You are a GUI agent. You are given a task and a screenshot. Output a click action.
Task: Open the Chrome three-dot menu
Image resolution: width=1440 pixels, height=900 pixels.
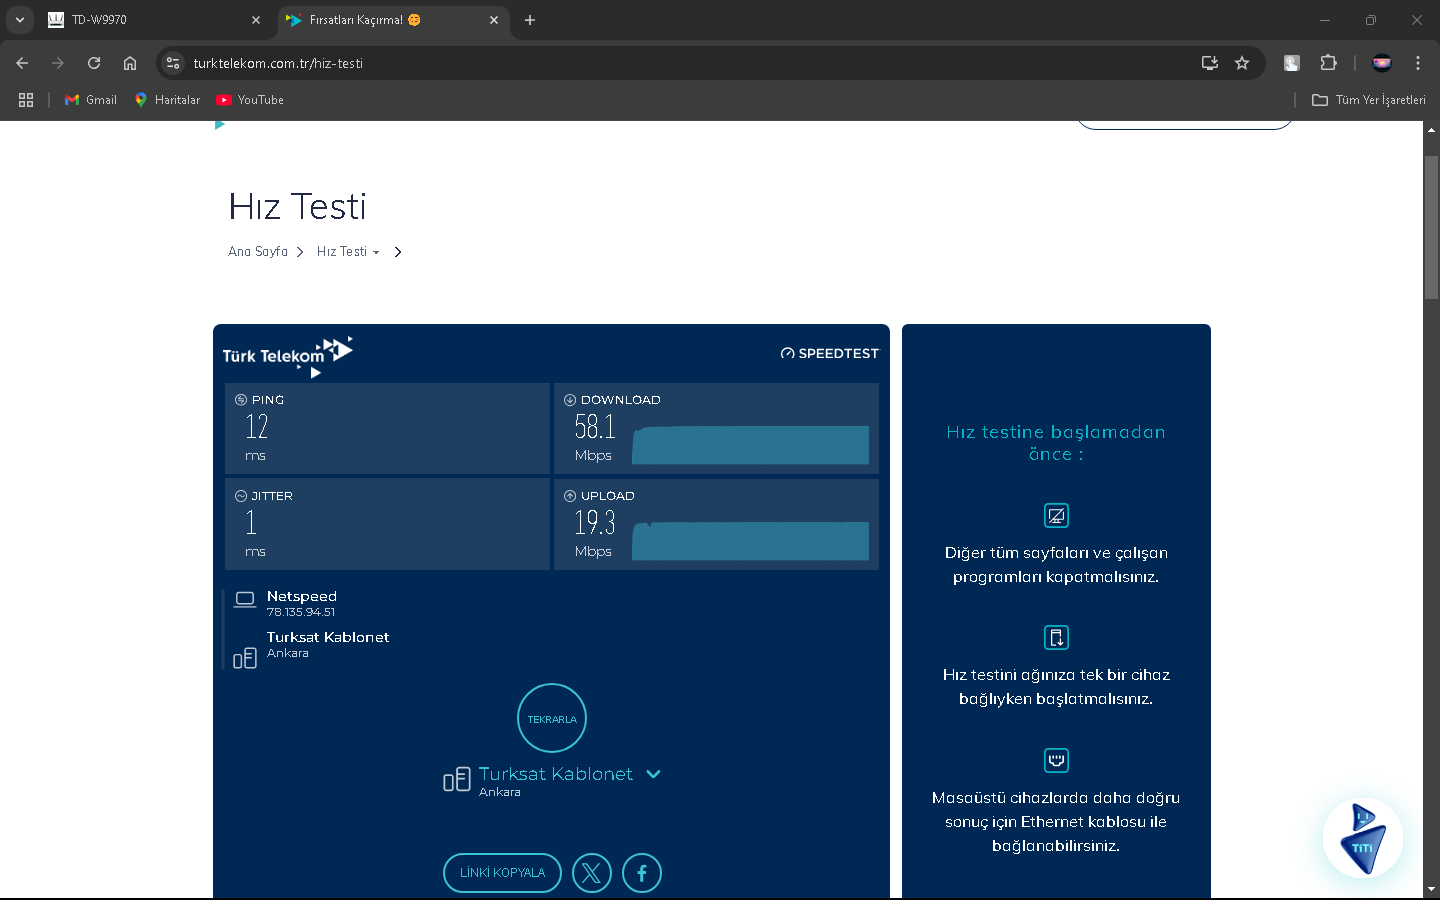click(1418, 63)
